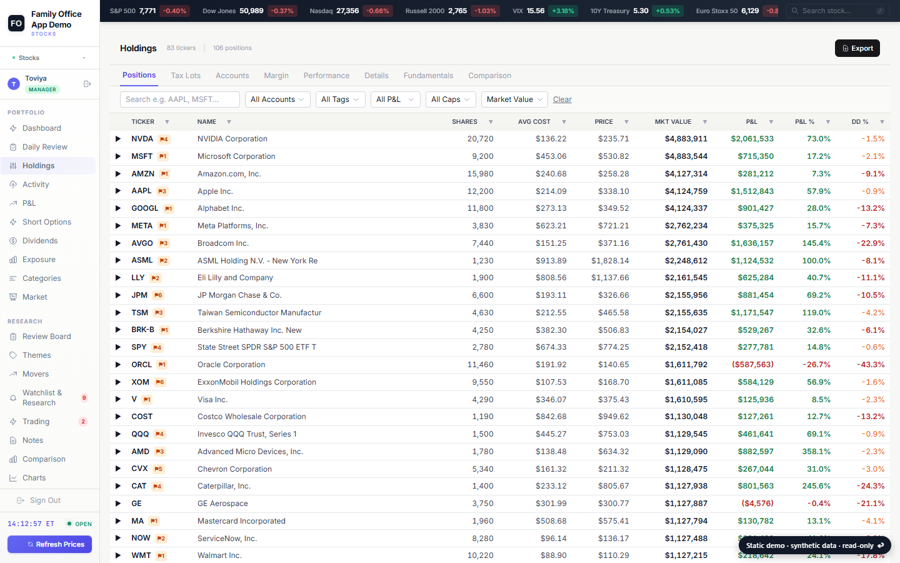
Task: Open the Themes sidebar icon
Action: pos(13,355)
